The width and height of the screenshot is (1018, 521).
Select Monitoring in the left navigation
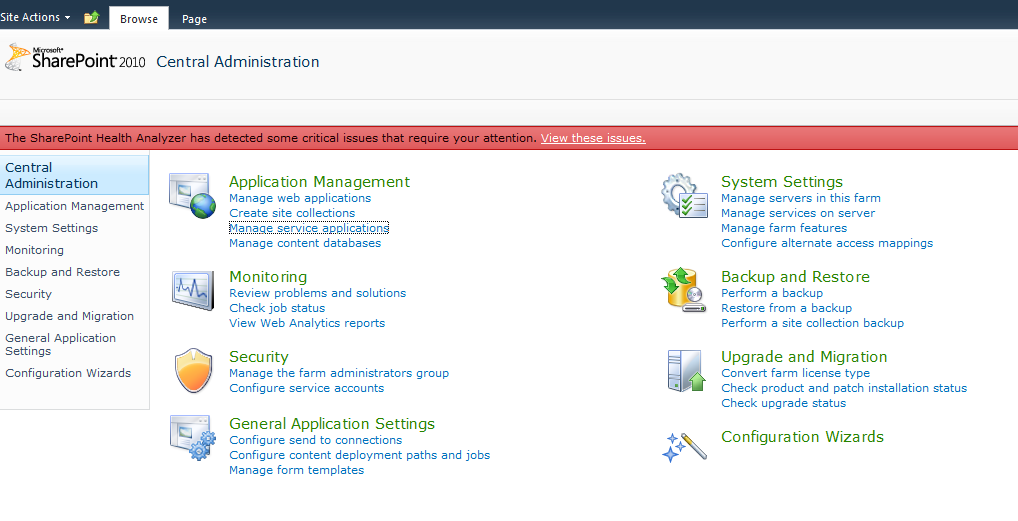tap(34, 250)
